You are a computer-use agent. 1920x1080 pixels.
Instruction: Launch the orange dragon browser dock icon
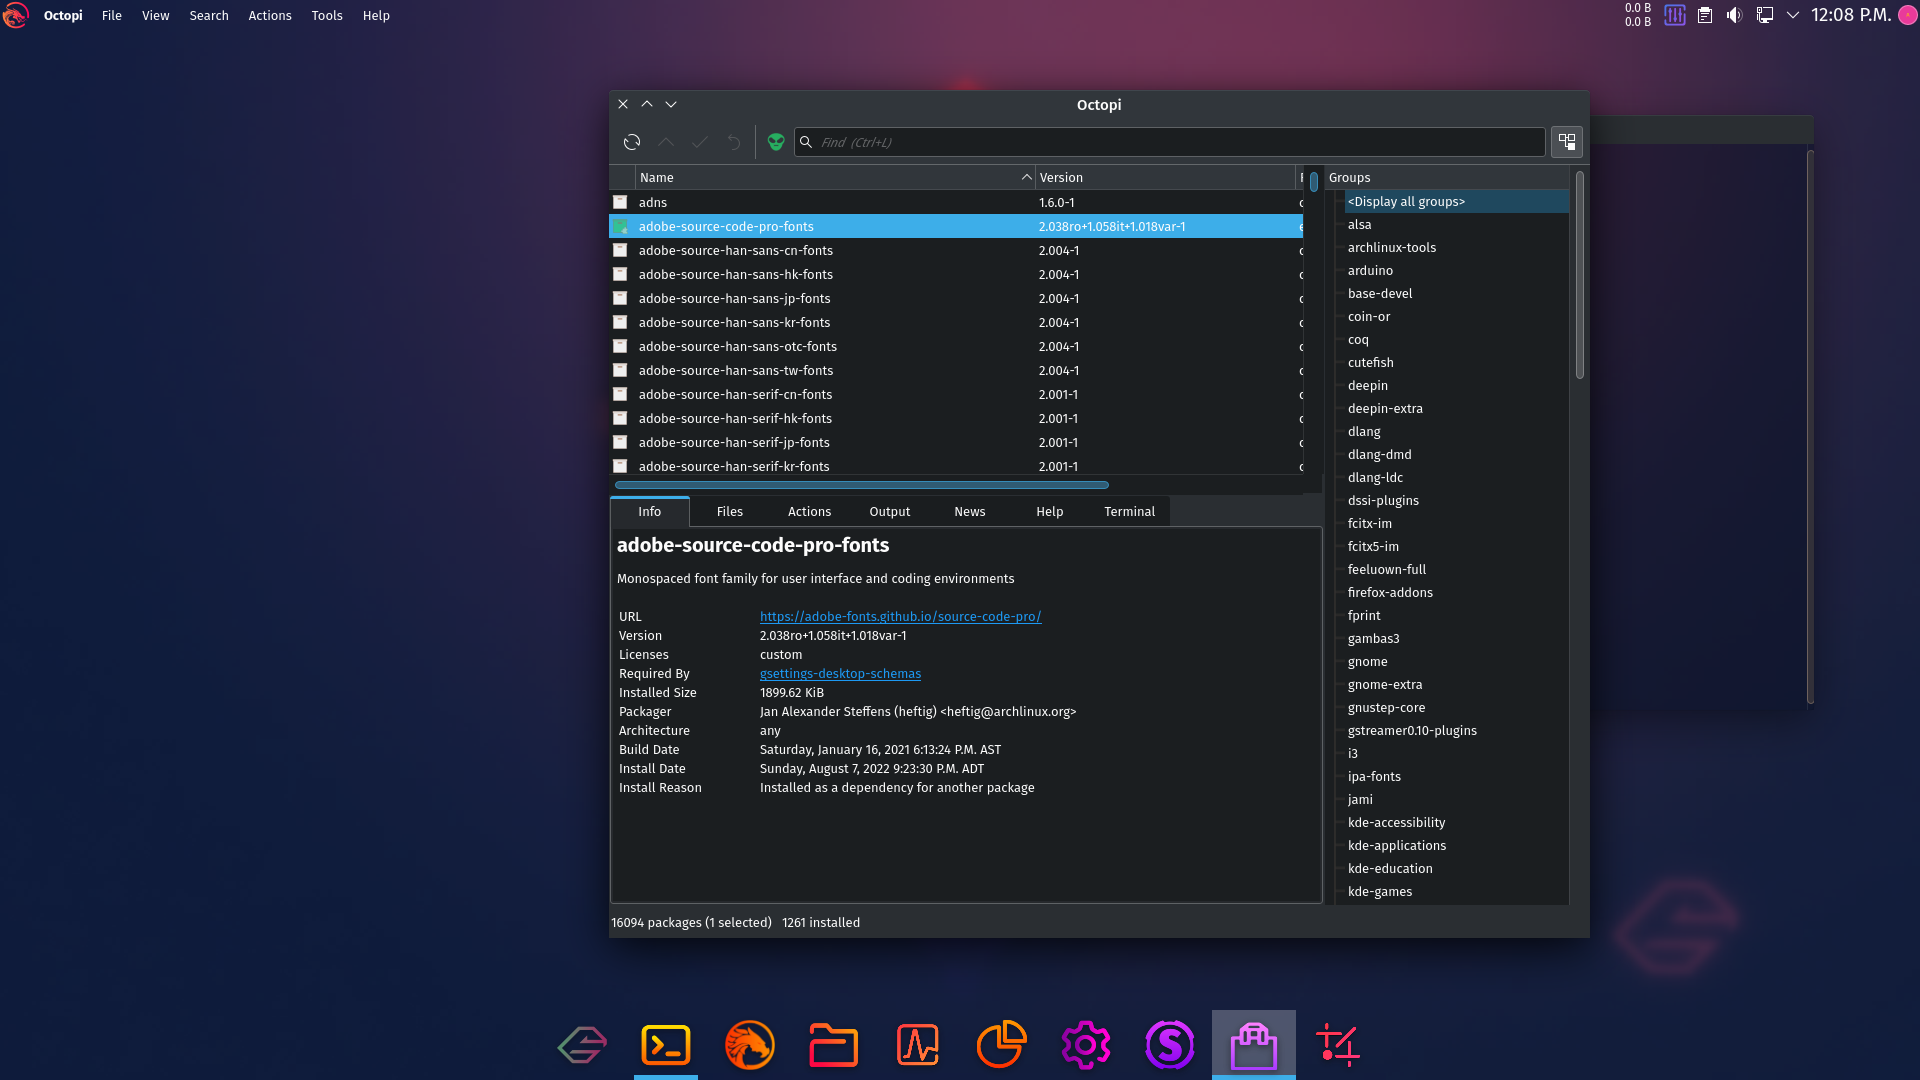(750, 1045)
